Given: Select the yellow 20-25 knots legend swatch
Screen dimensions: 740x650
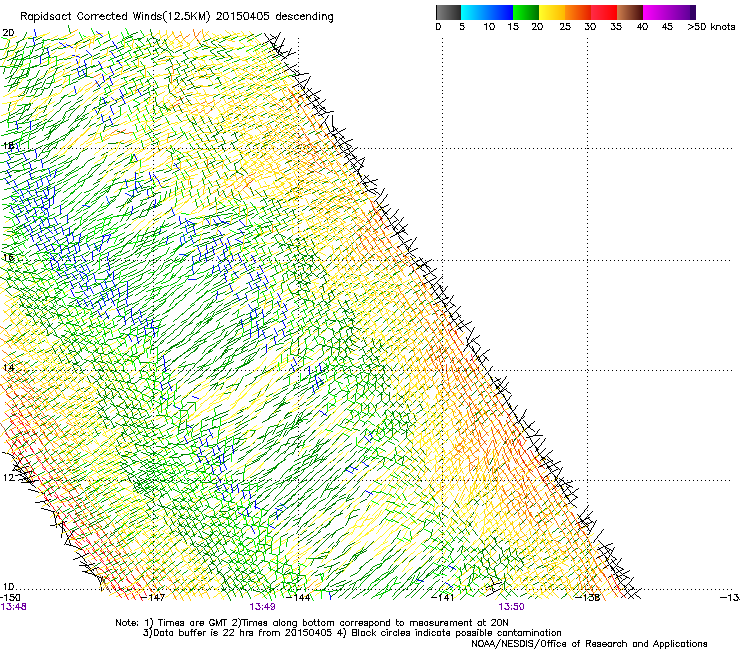Looking at the screenshot, I should click(552, 12).
